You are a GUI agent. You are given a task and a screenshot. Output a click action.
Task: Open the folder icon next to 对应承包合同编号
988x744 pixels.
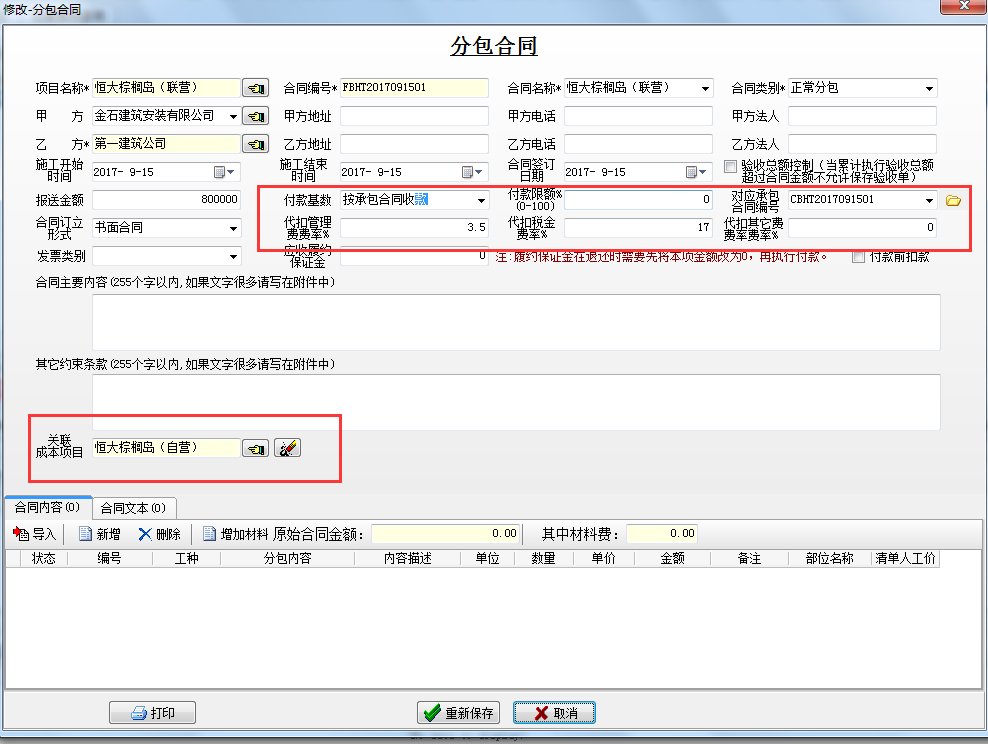953,200
